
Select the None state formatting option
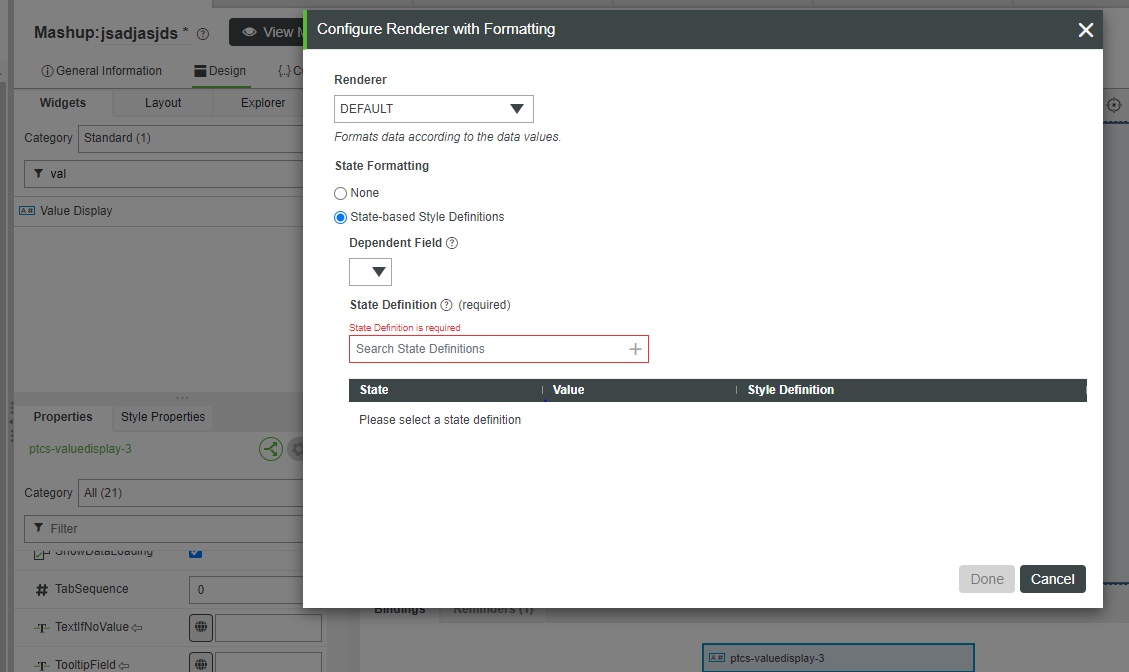[340, 193]
